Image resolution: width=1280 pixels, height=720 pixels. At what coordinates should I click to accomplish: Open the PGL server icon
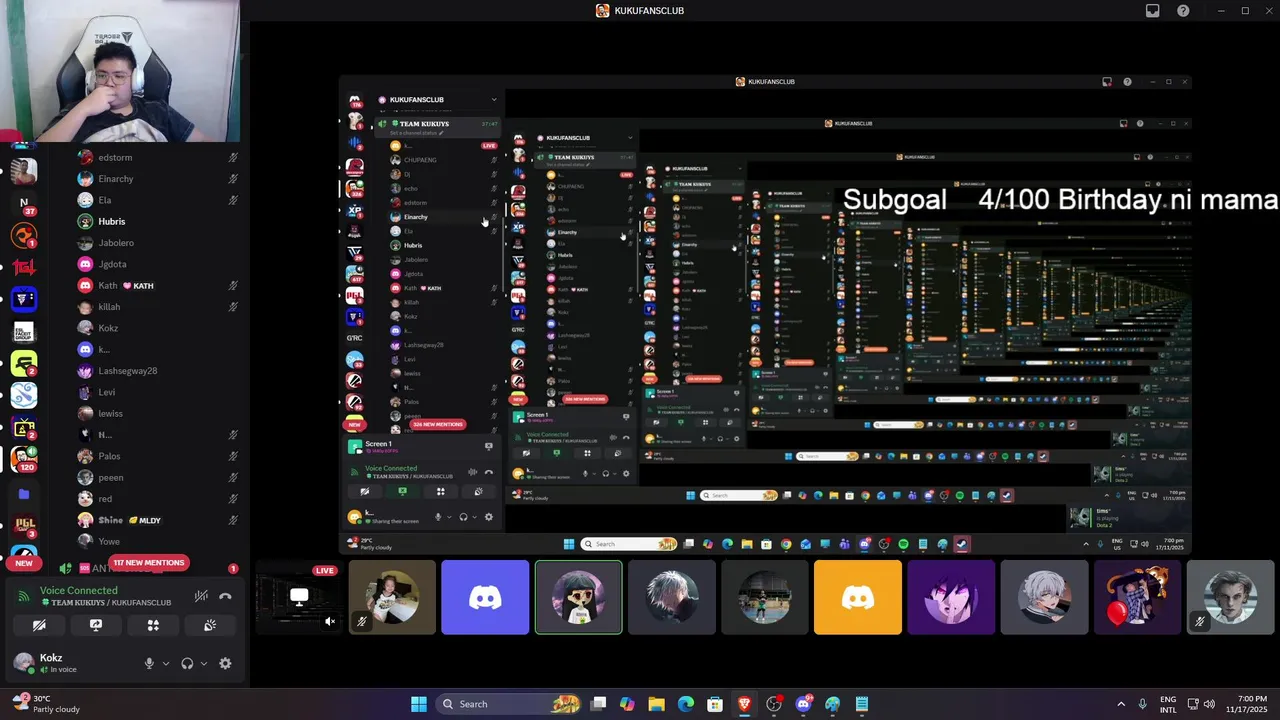coord(24,525)
